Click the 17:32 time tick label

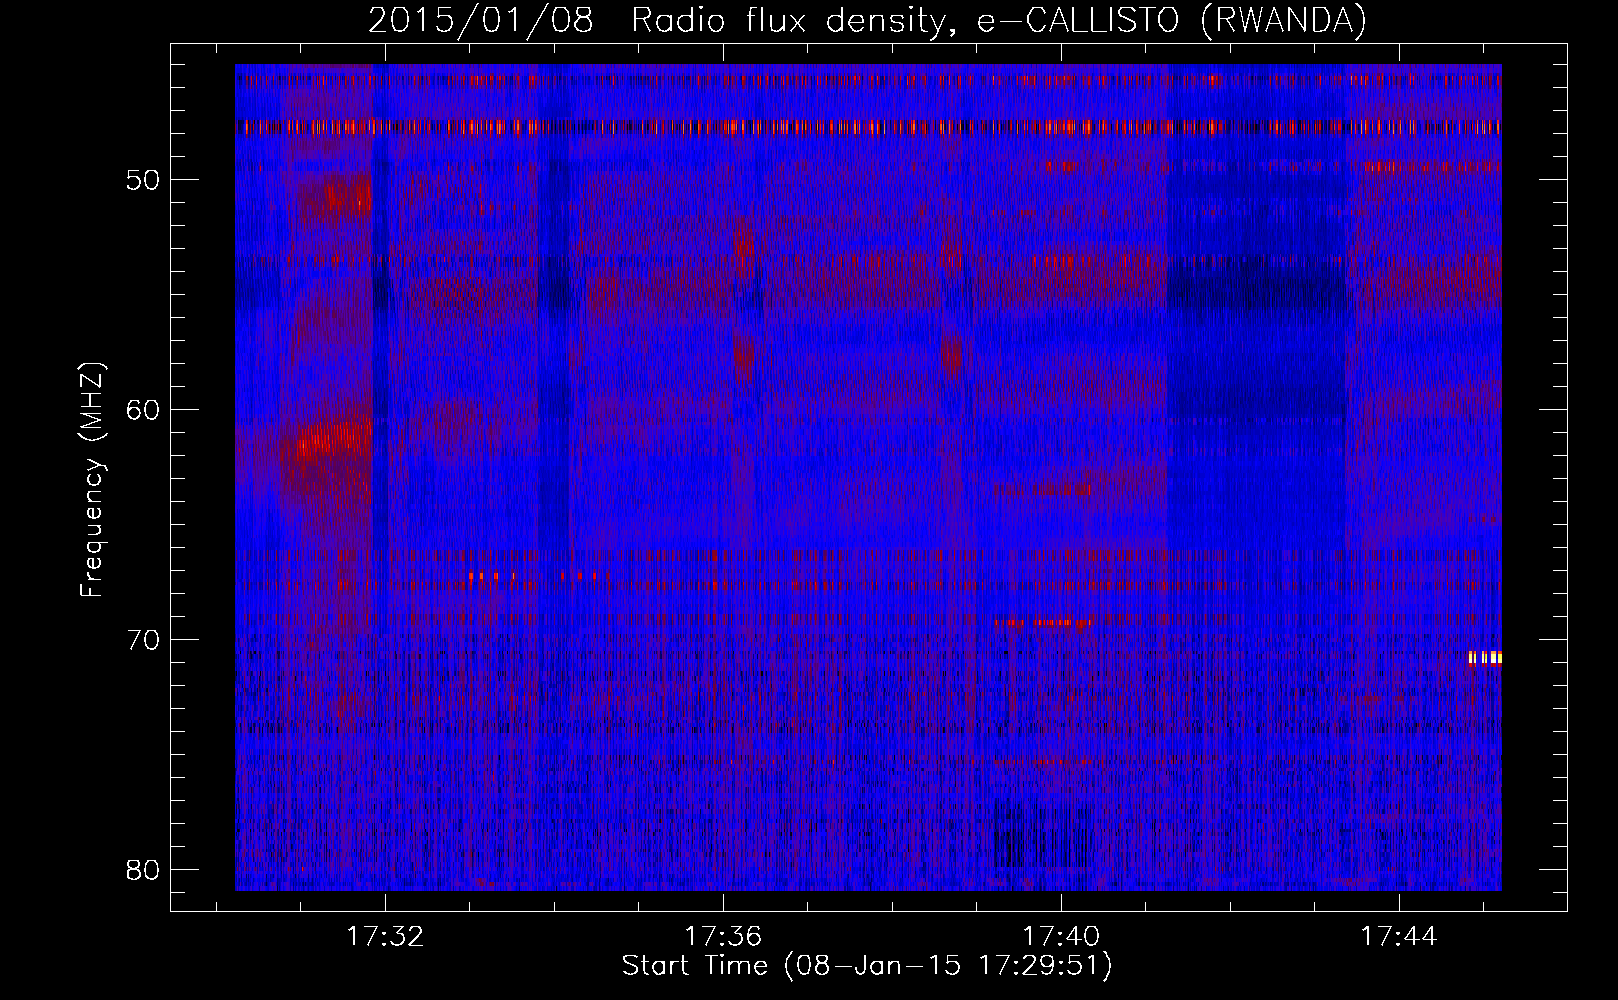385,937
